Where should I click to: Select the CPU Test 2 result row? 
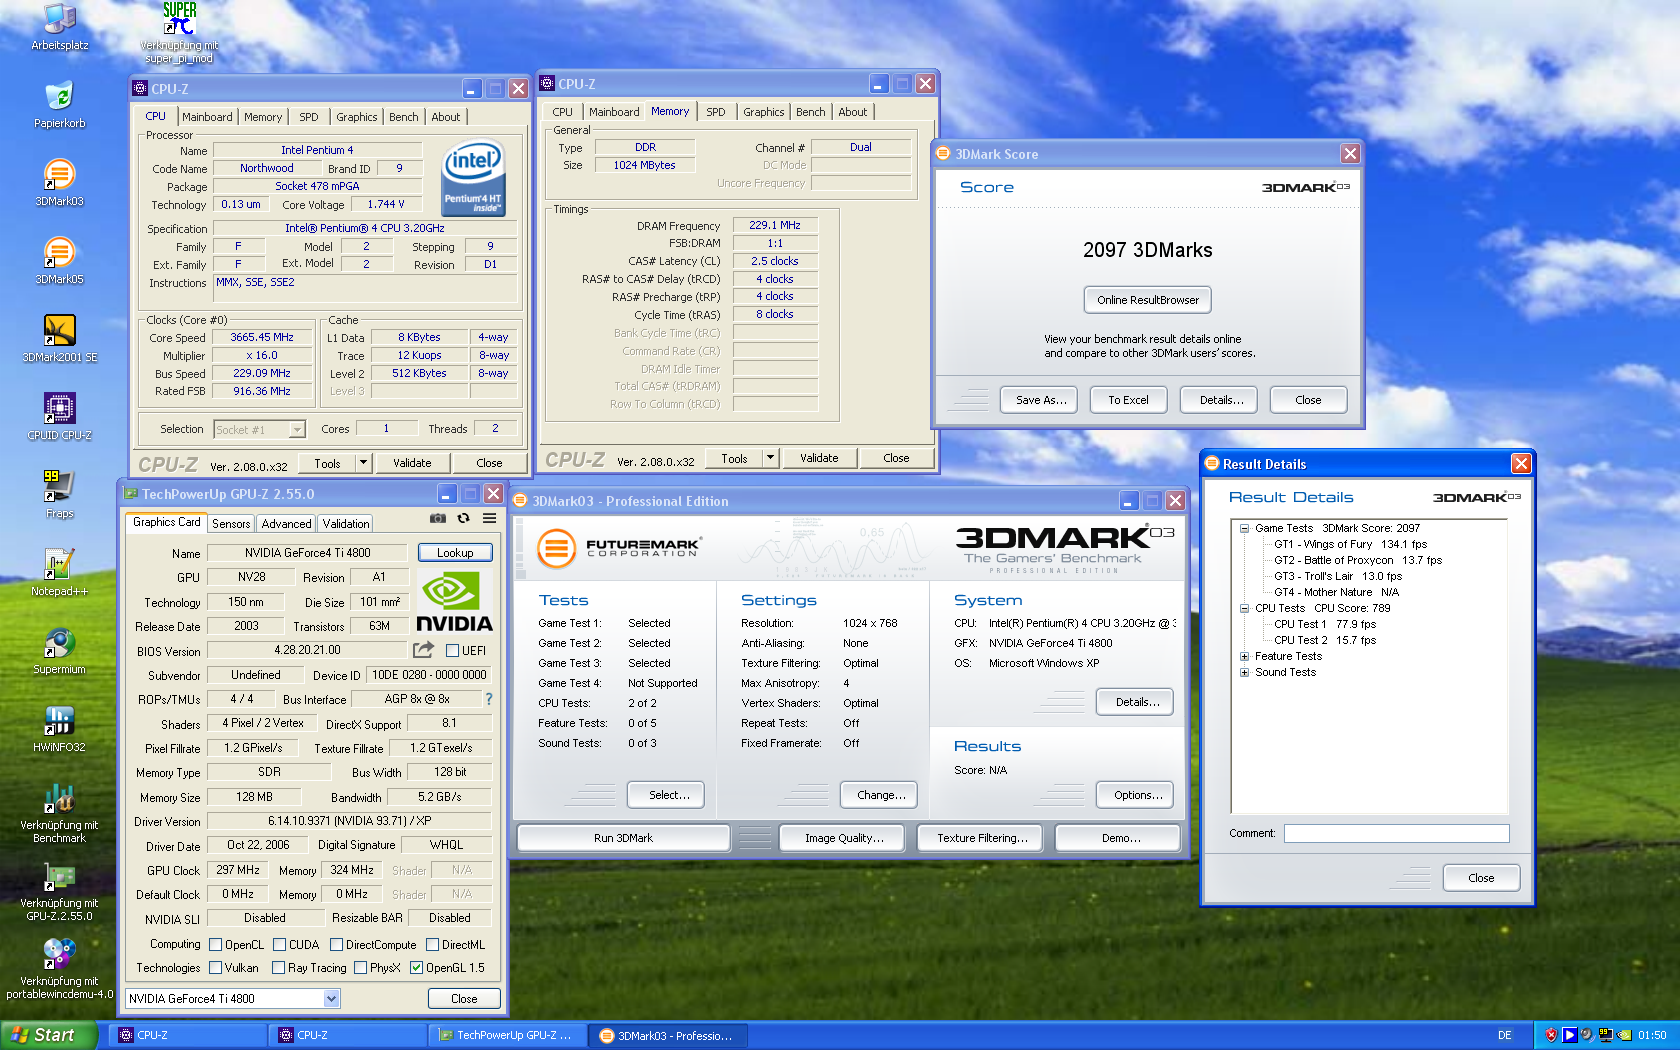[1325, 640]
